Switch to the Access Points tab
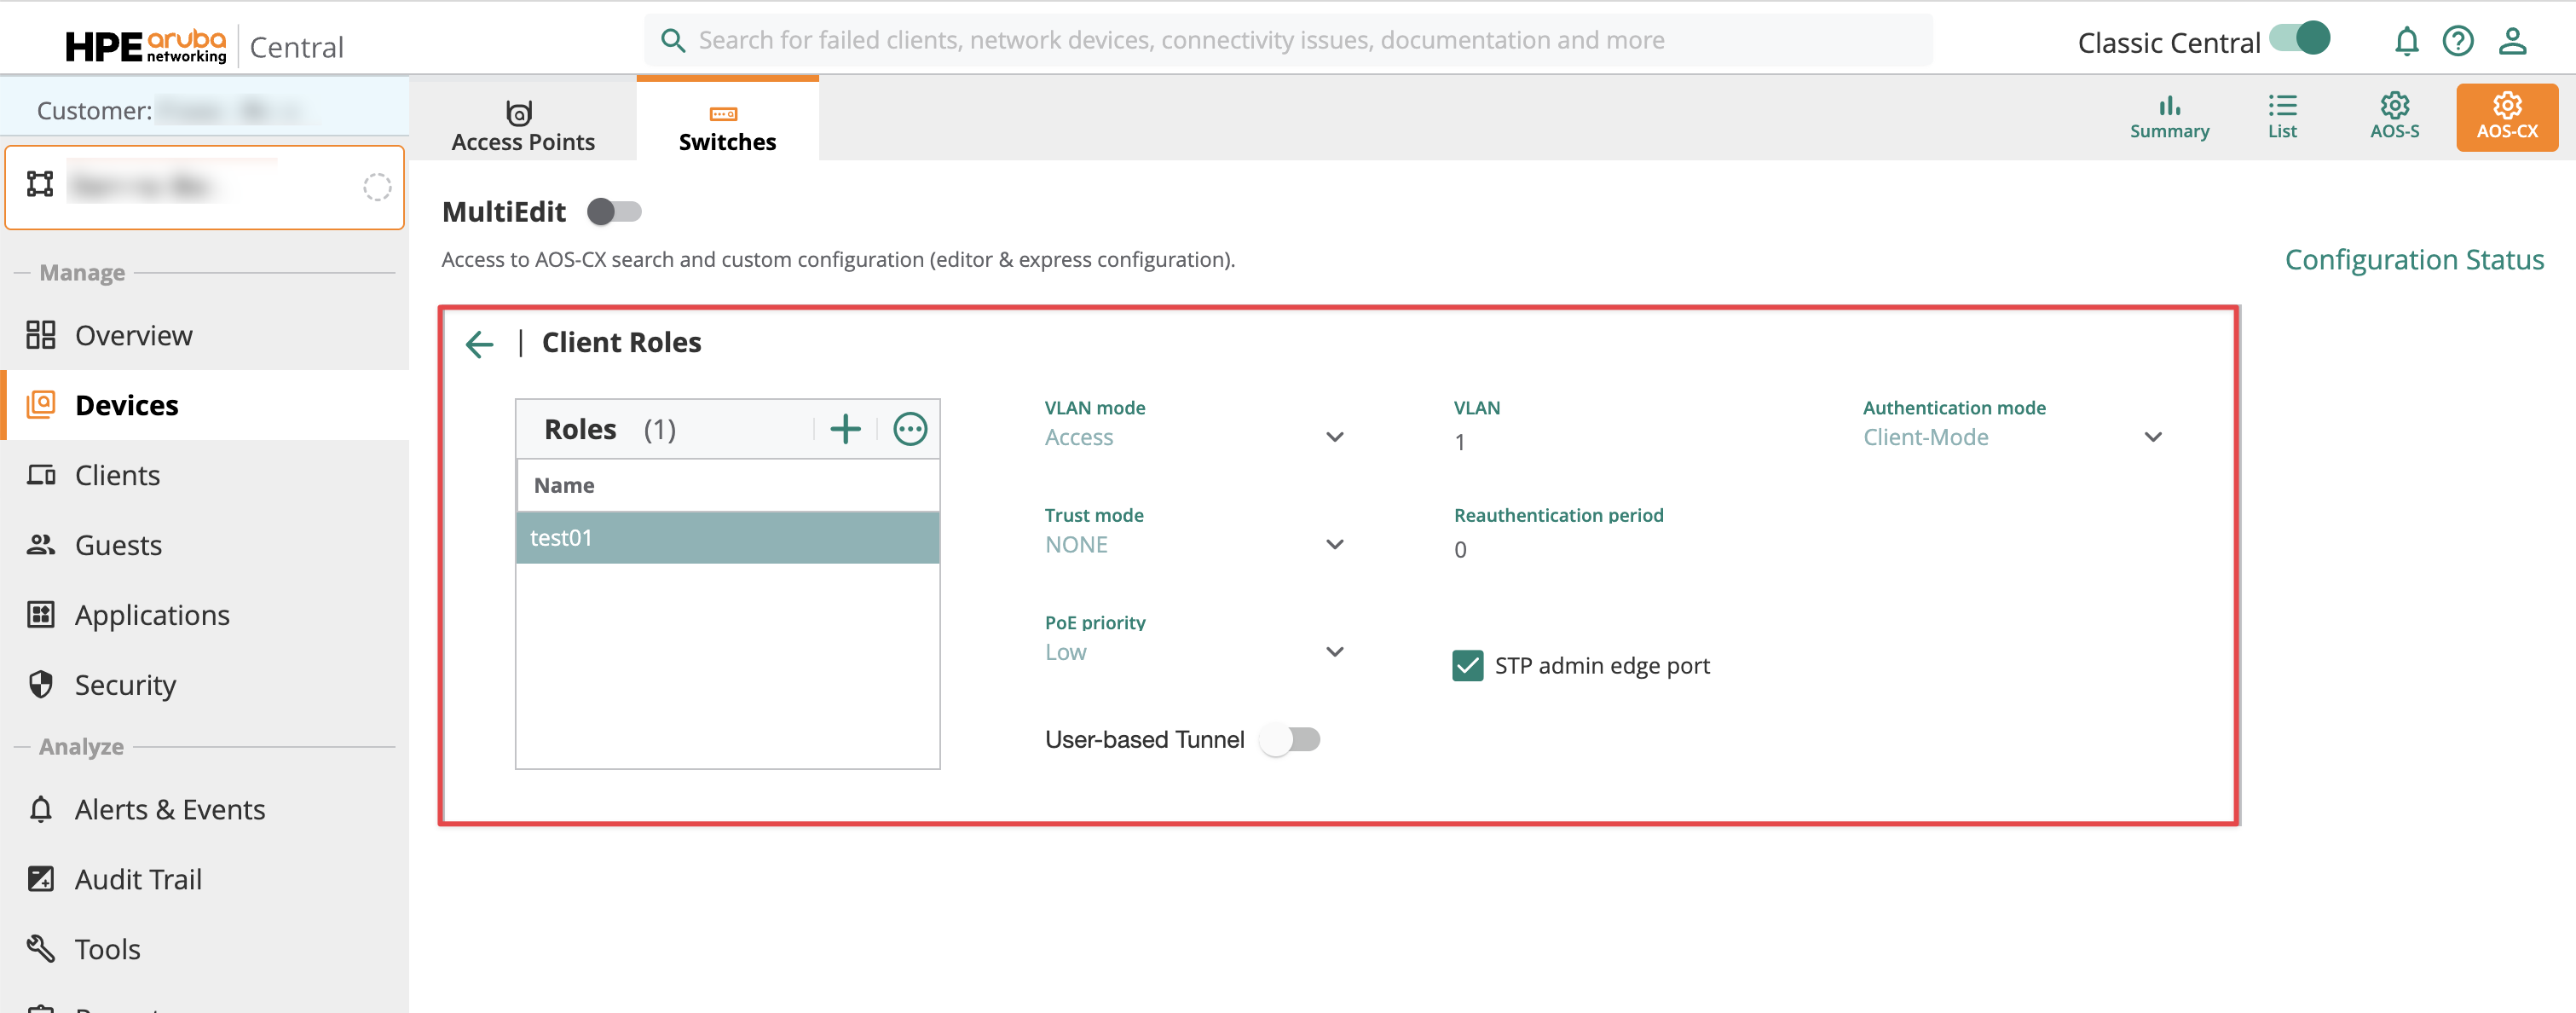This screenshot has width=2576, height=1013. tap(523, 125)
